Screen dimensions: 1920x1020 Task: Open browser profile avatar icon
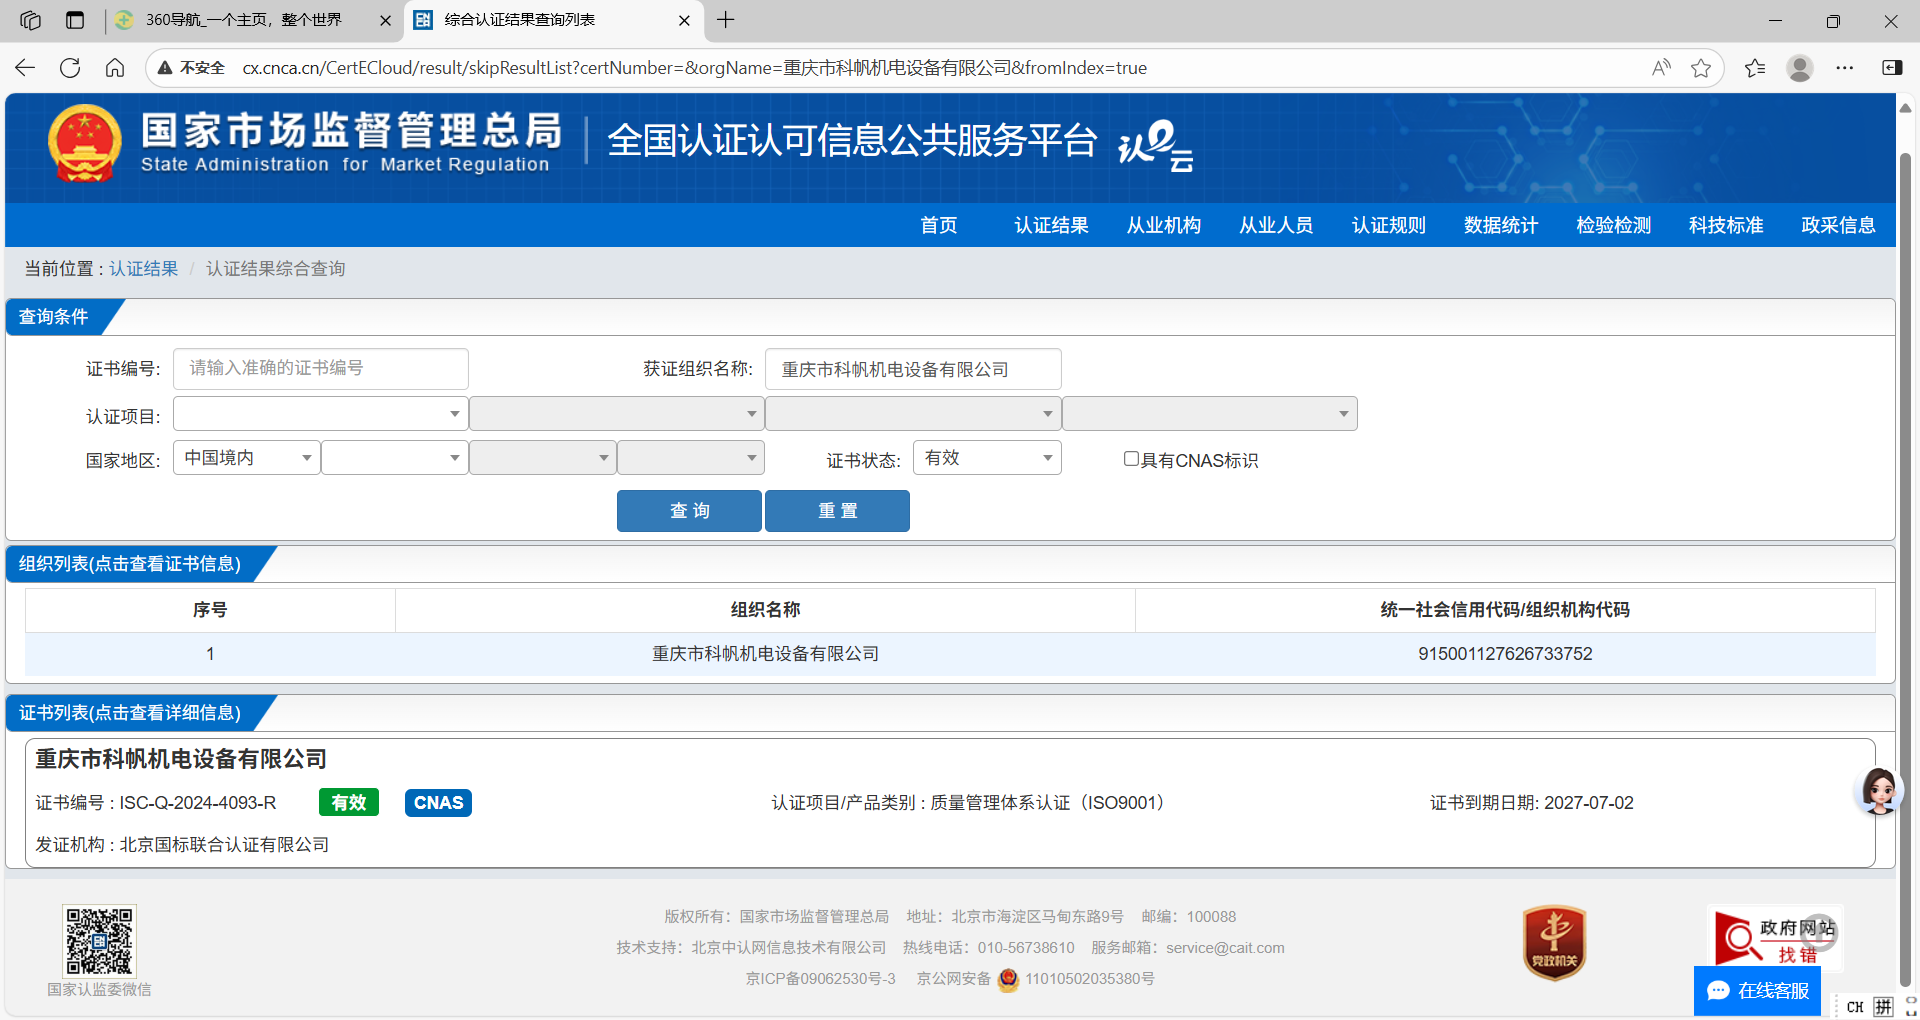click(x=1799, y=68)
